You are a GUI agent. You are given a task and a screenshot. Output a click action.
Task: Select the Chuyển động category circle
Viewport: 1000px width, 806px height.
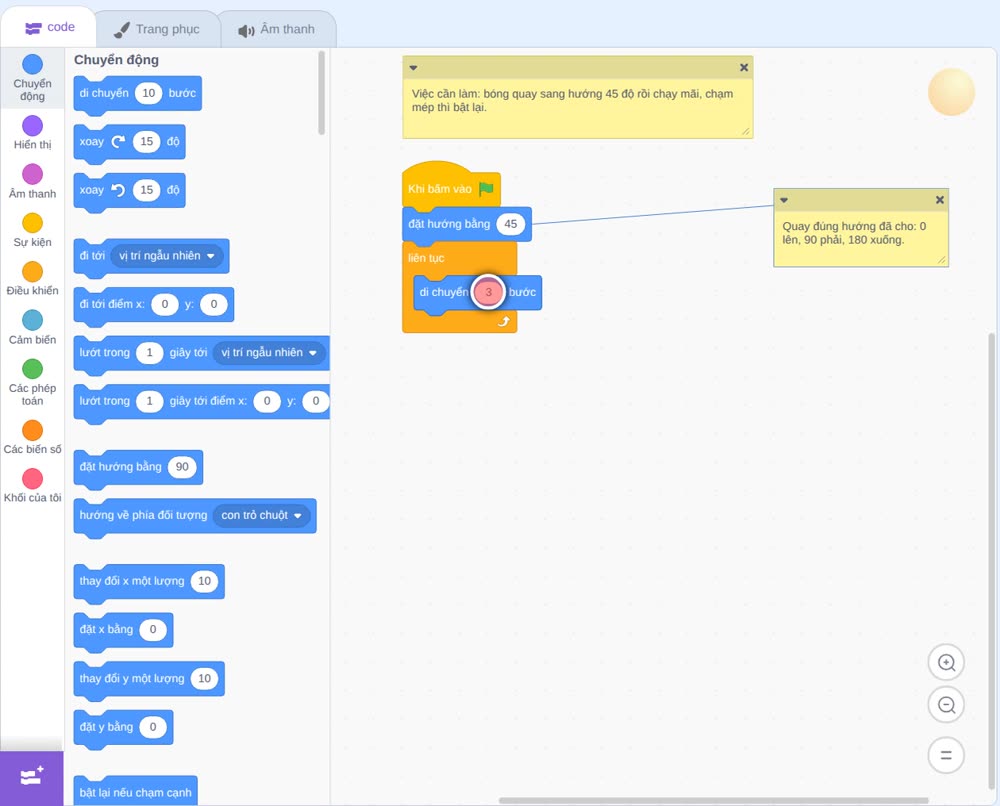coord(33,64)
